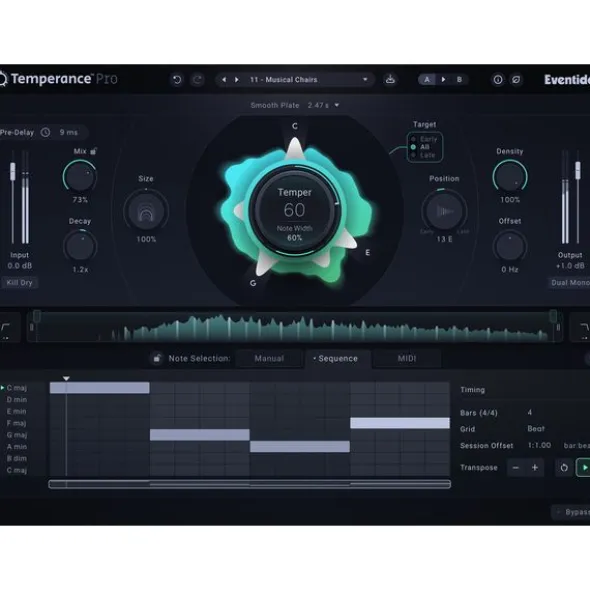
Task: Click the Output level fader handle
Action: coord(578,170)
